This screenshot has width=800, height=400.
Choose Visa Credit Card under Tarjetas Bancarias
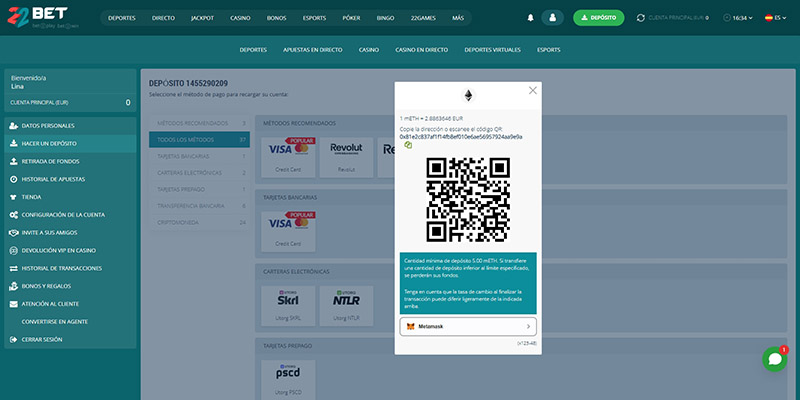pos(288,232)
